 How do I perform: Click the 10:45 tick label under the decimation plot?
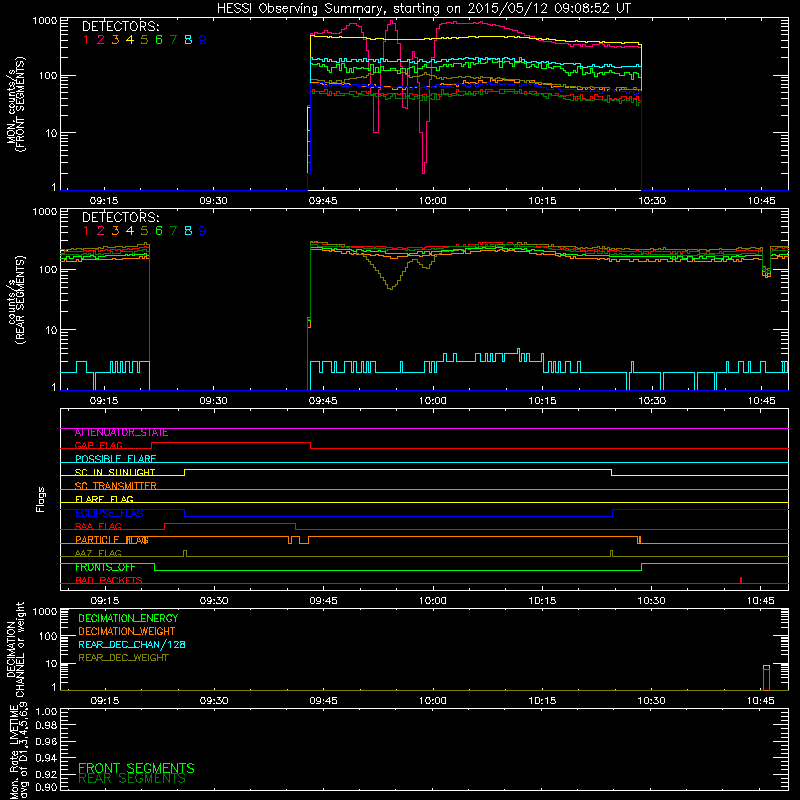point(761,701)
